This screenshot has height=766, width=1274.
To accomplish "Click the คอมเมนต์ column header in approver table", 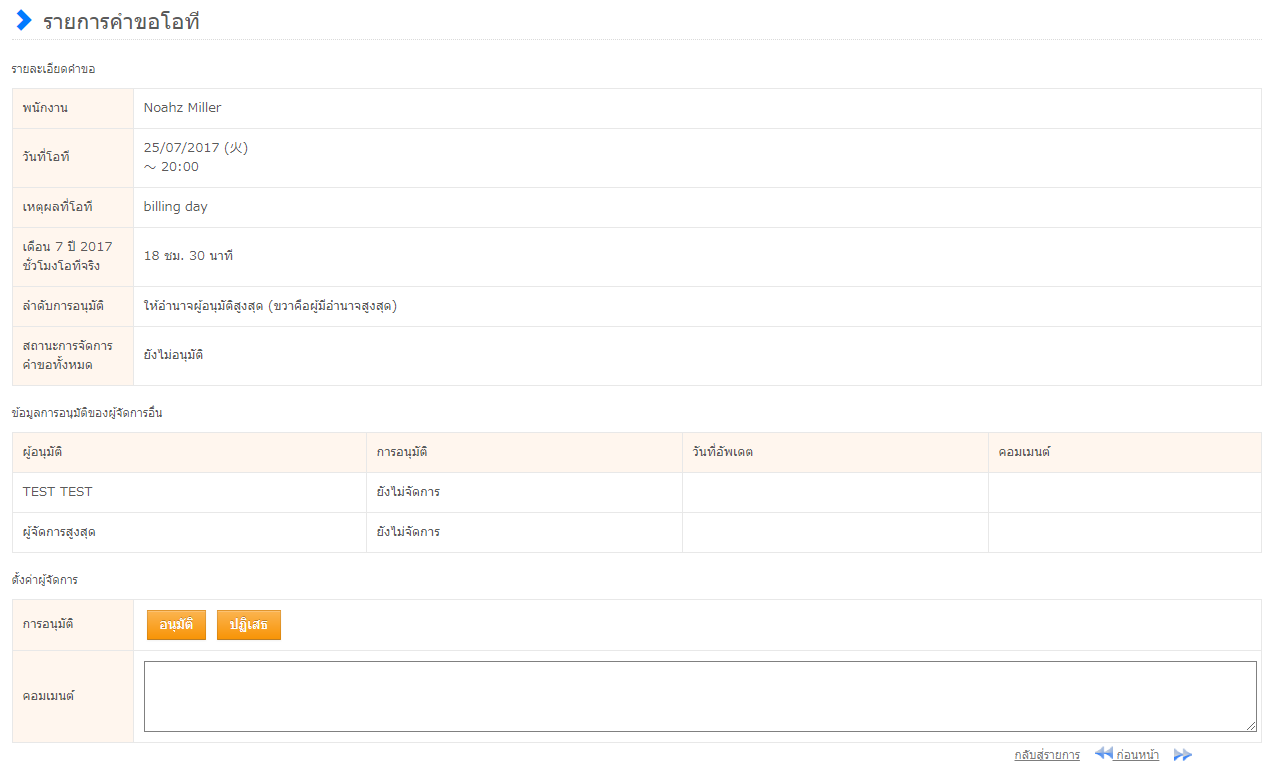I will coord(1024,452).
